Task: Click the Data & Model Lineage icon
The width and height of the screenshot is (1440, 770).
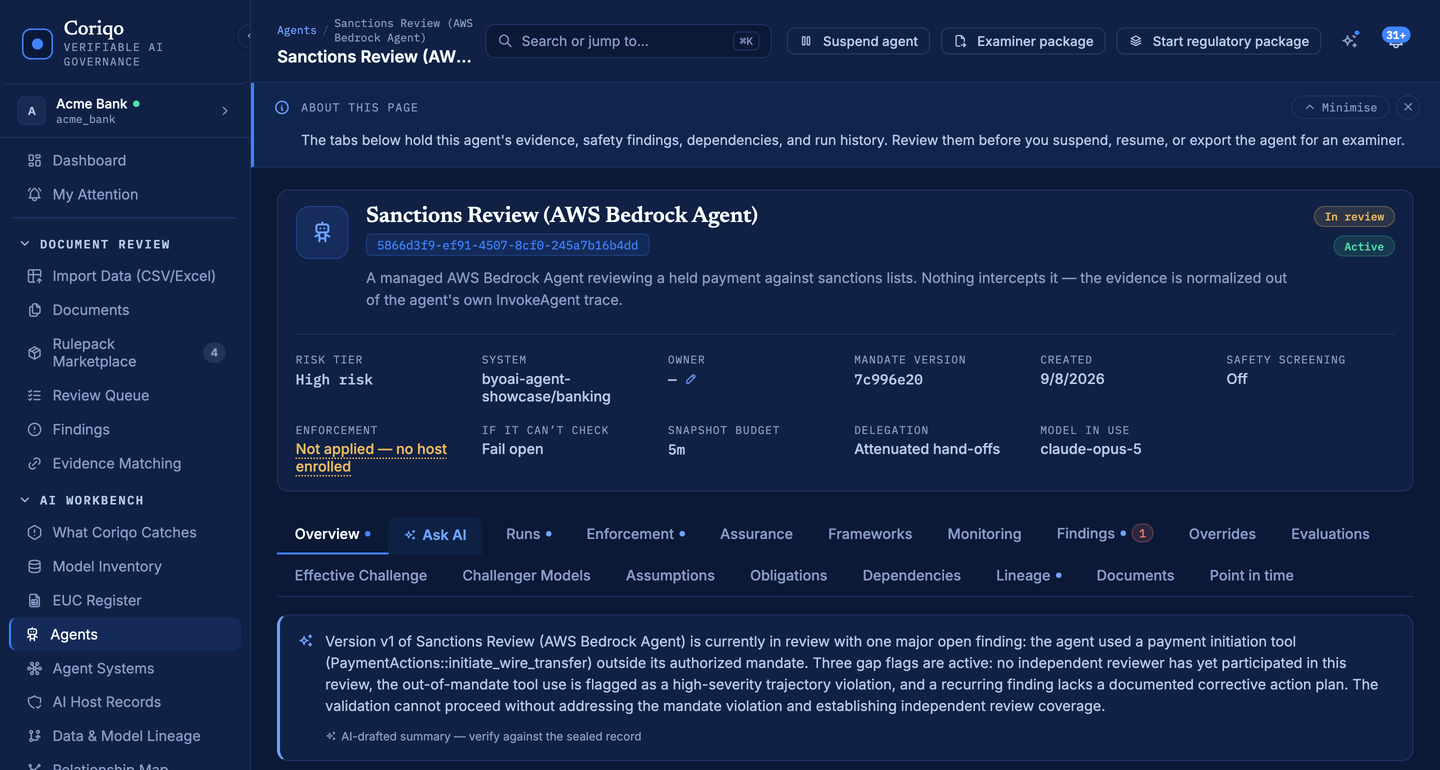Action: point(35,736)
